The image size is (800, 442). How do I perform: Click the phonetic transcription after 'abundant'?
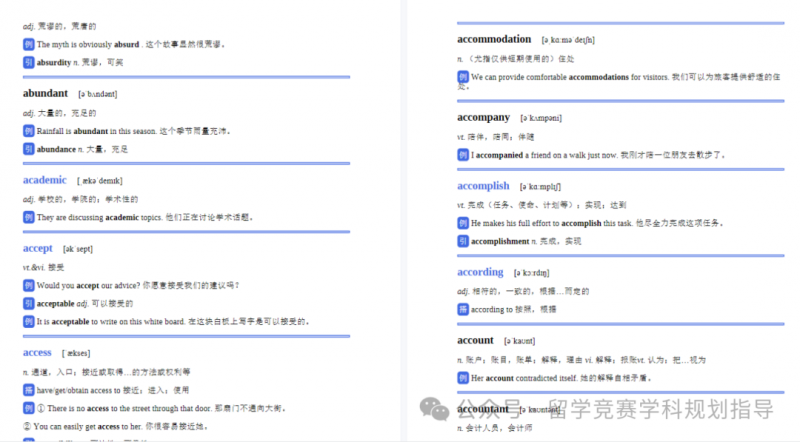pyautogui.click(x=97, y=94)
